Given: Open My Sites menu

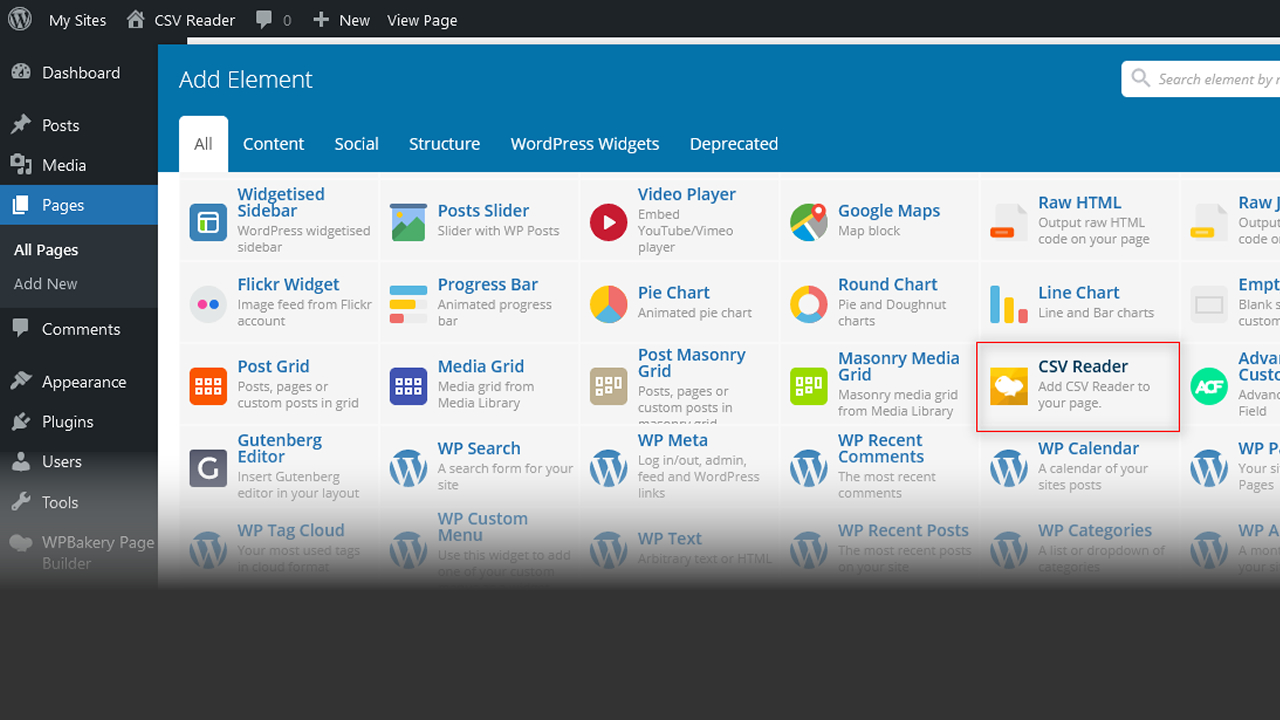Looking at the screenshot, I should coord(77,20).
